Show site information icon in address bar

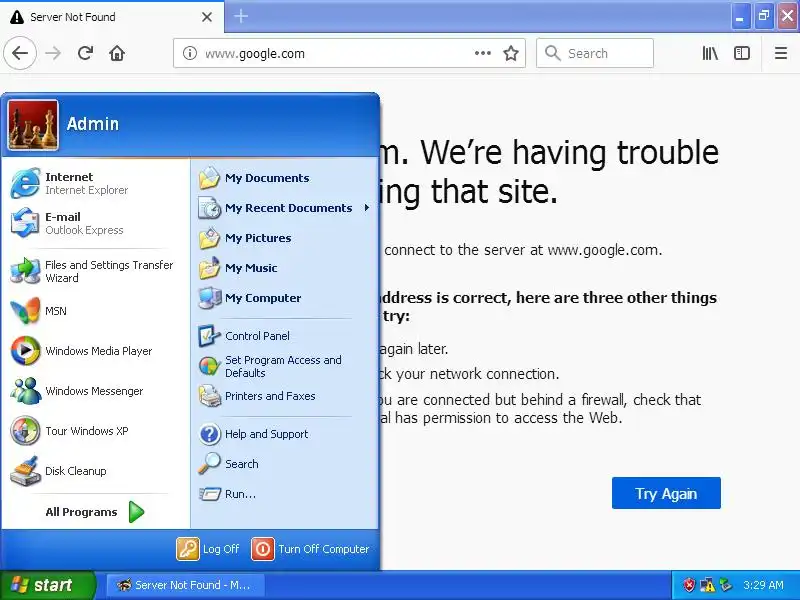click(x=190, y=53)
